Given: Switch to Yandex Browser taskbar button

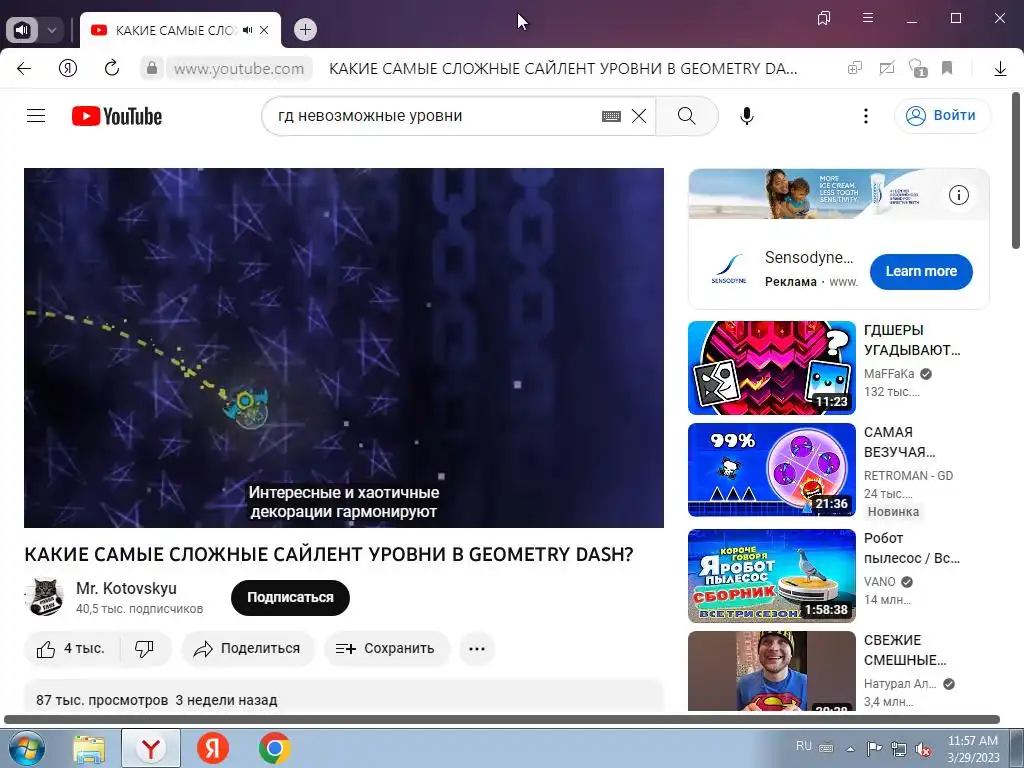Looking at the screenshot, I should (x=151, y=748).
